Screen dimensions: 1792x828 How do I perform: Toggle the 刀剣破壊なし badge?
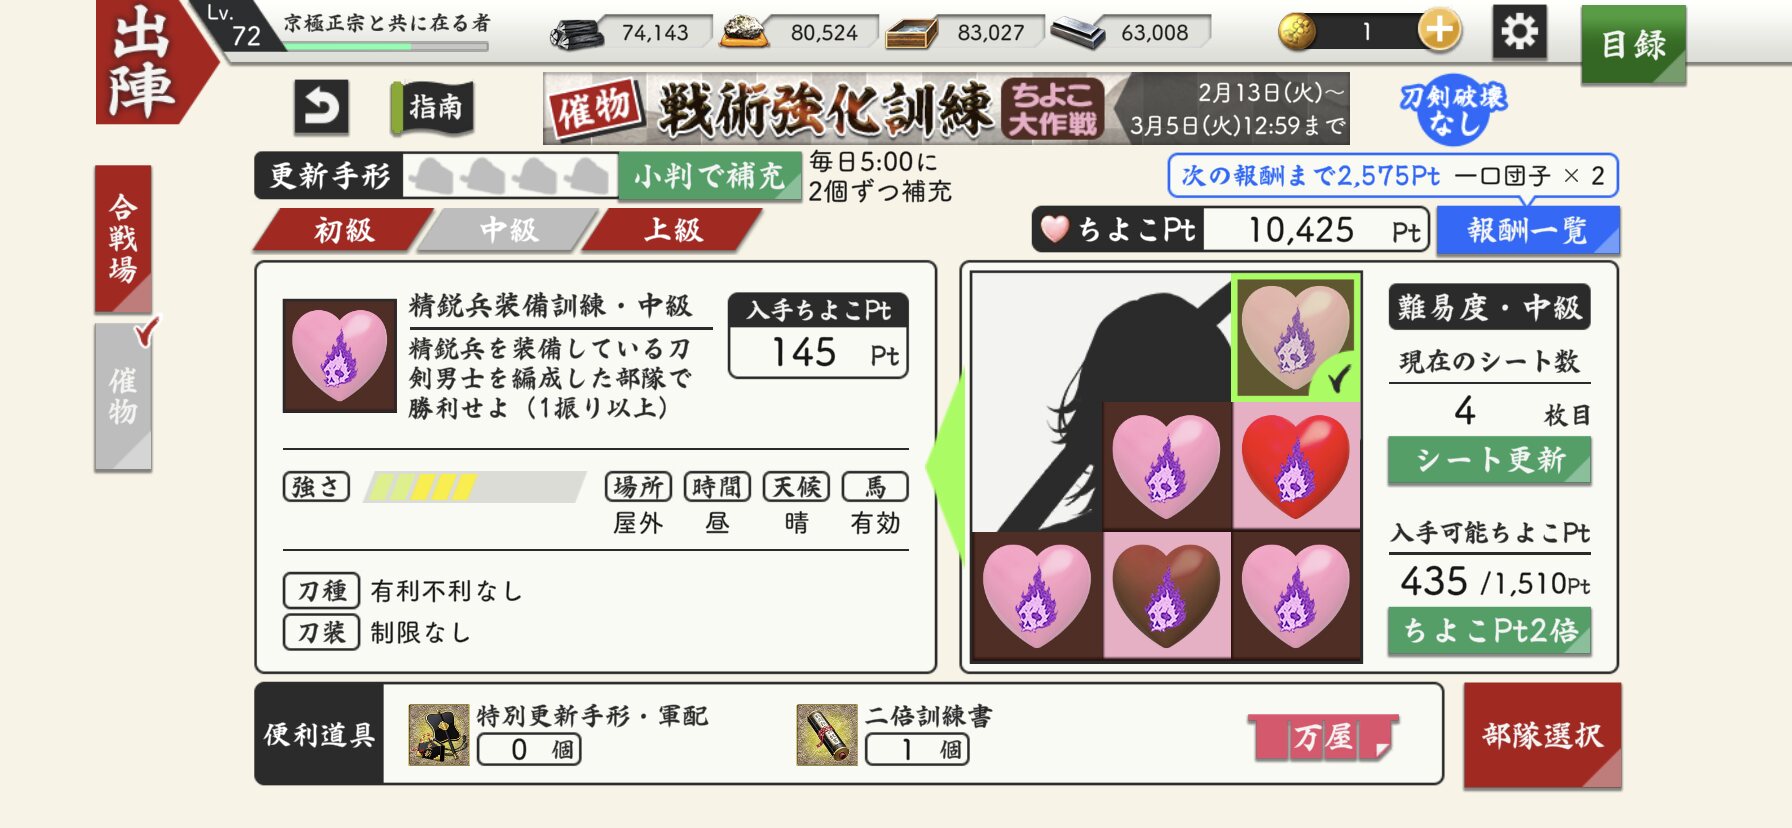pyautogui.click(x=1453, y=109)
